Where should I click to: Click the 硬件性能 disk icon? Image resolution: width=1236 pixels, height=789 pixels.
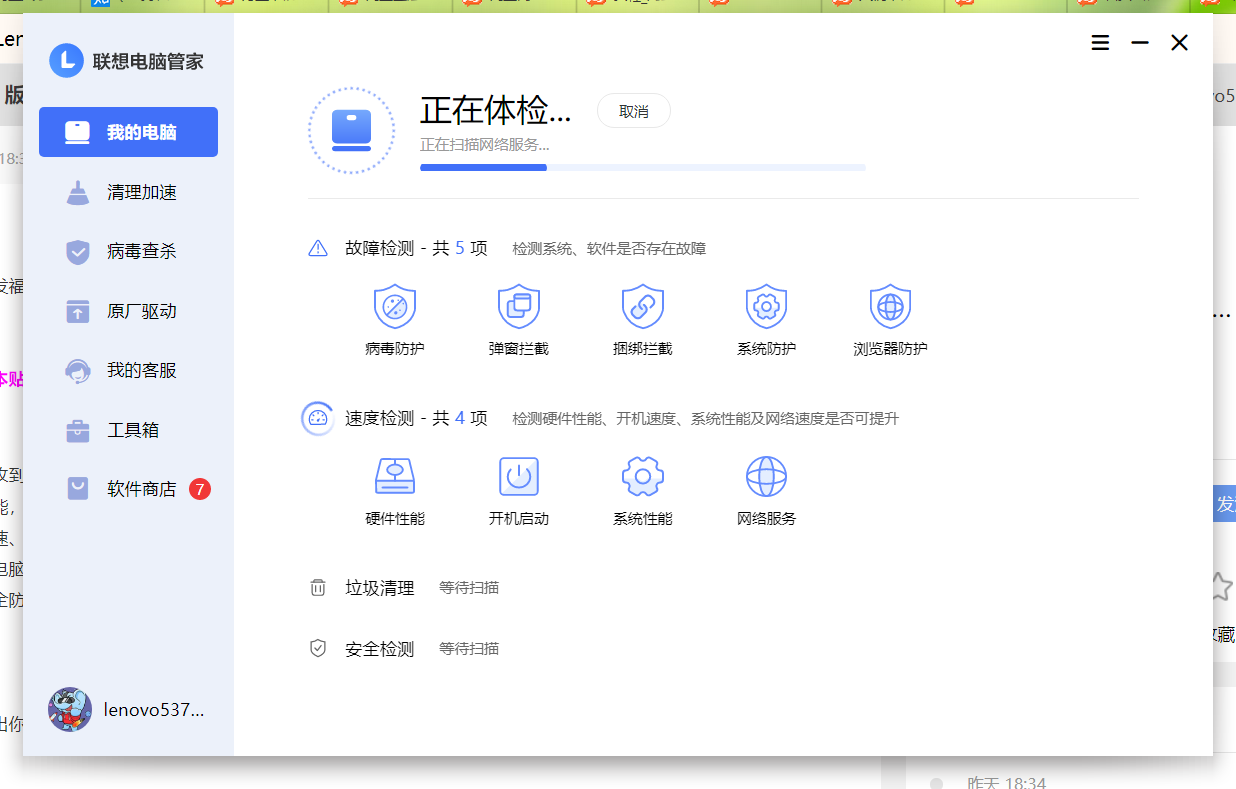pos(395,477)
